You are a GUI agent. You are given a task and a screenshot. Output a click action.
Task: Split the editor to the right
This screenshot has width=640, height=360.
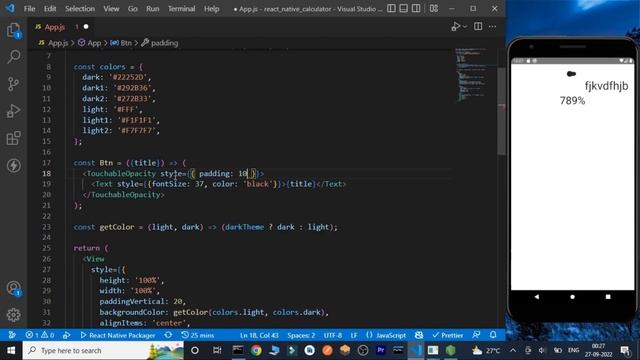[478, 27]
